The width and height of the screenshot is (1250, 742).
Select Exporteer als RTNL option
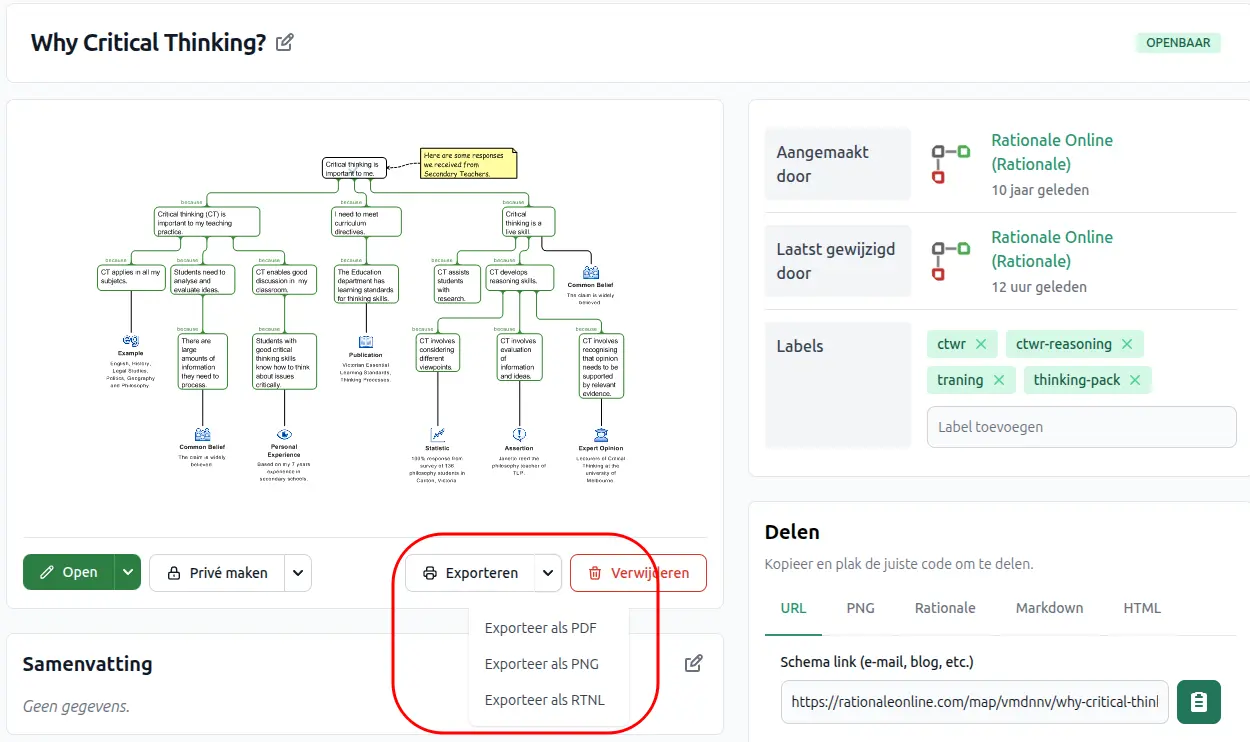point(544,700)
